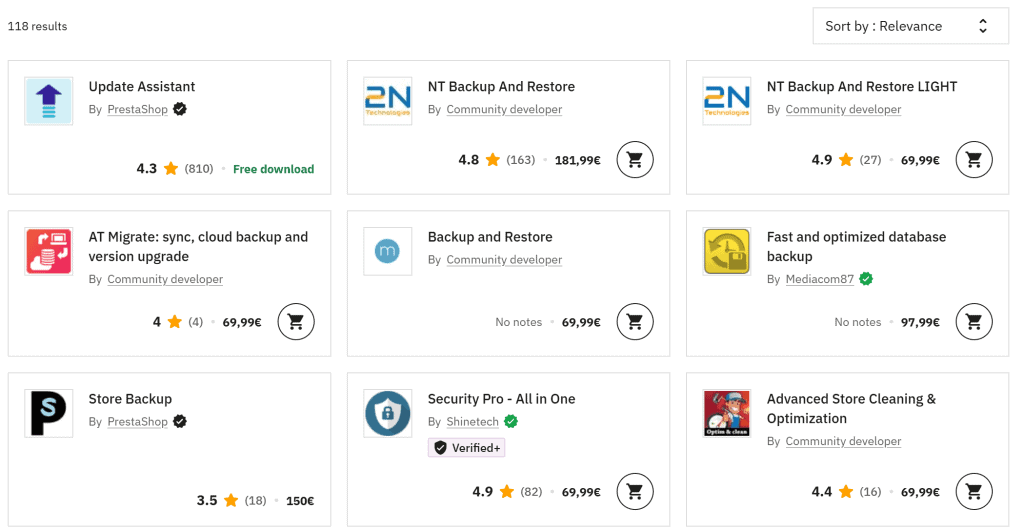Click the 4.8 star rating of NT Backup And Restore
Screen dimensions: 1024x531
[x=479, y=159]
